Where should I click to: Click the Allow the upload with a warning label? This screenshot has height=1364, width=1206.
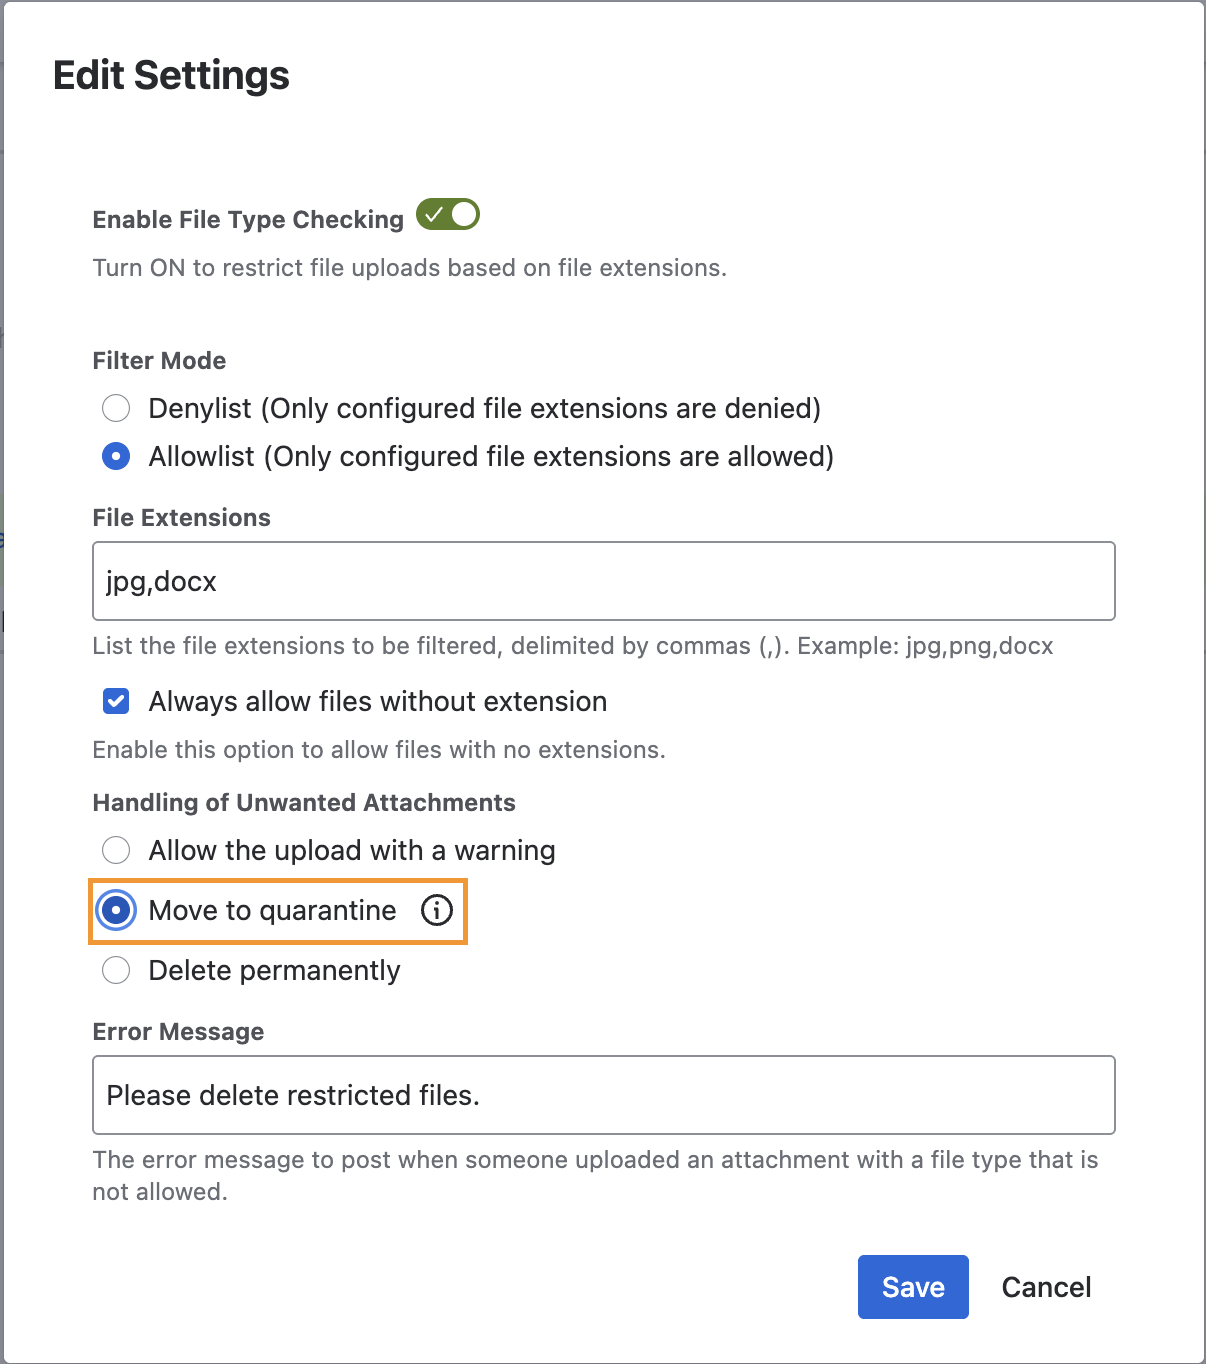(351, 850)
